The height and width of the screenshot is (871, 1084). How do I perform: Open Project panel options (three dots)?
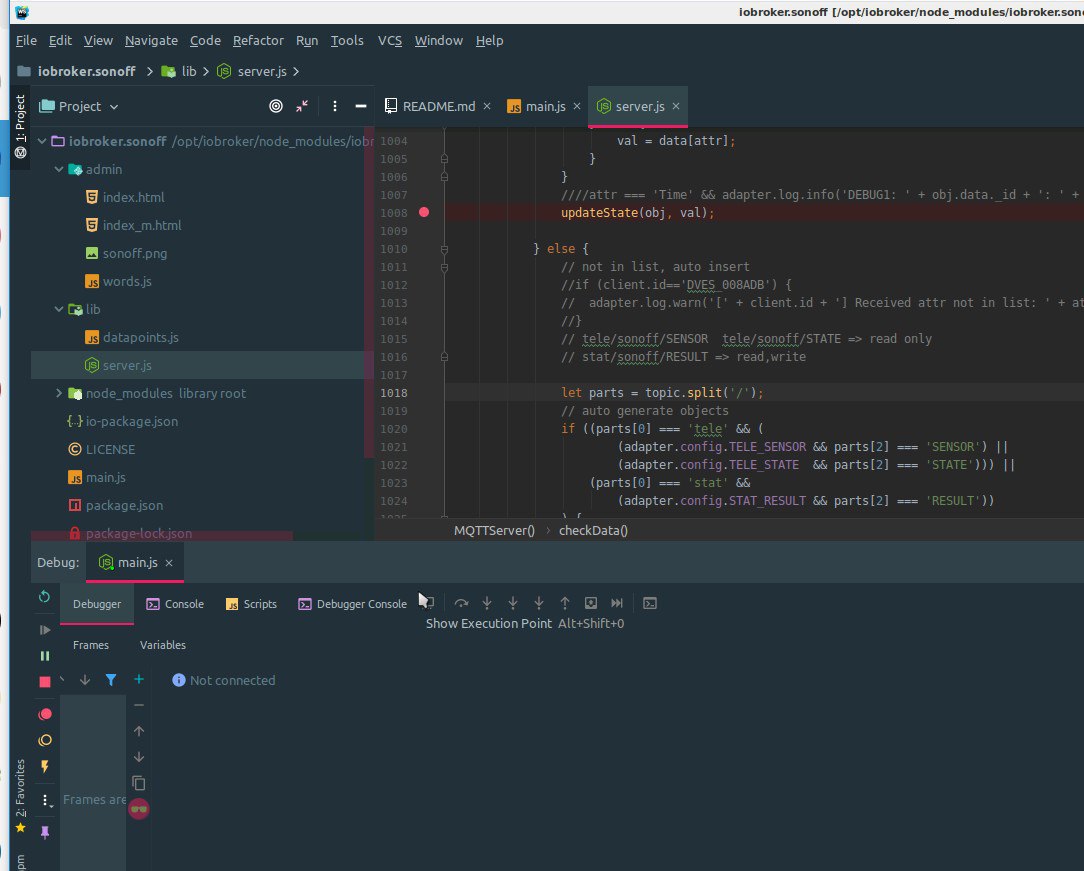(x=335, y=106)
